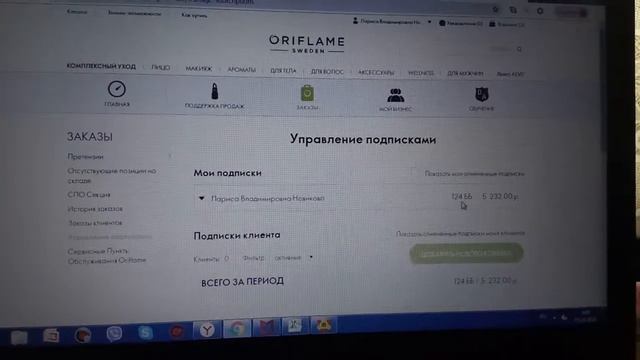Open the Заказы green bag icon
Screen dimensions: 640x360
coord(307,93)
